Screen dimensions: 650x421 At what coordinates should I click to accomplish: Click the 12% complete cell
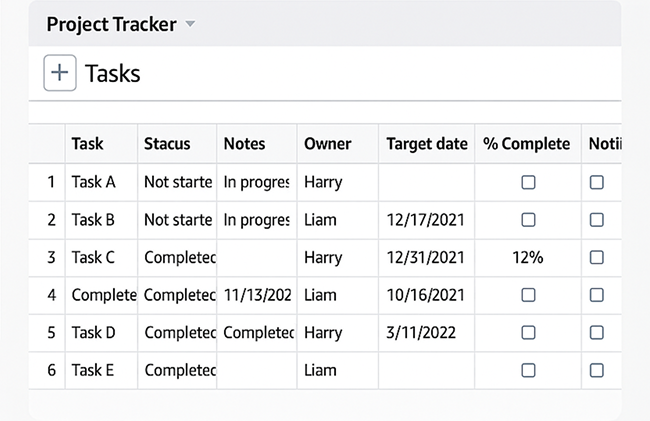[528, 257]
